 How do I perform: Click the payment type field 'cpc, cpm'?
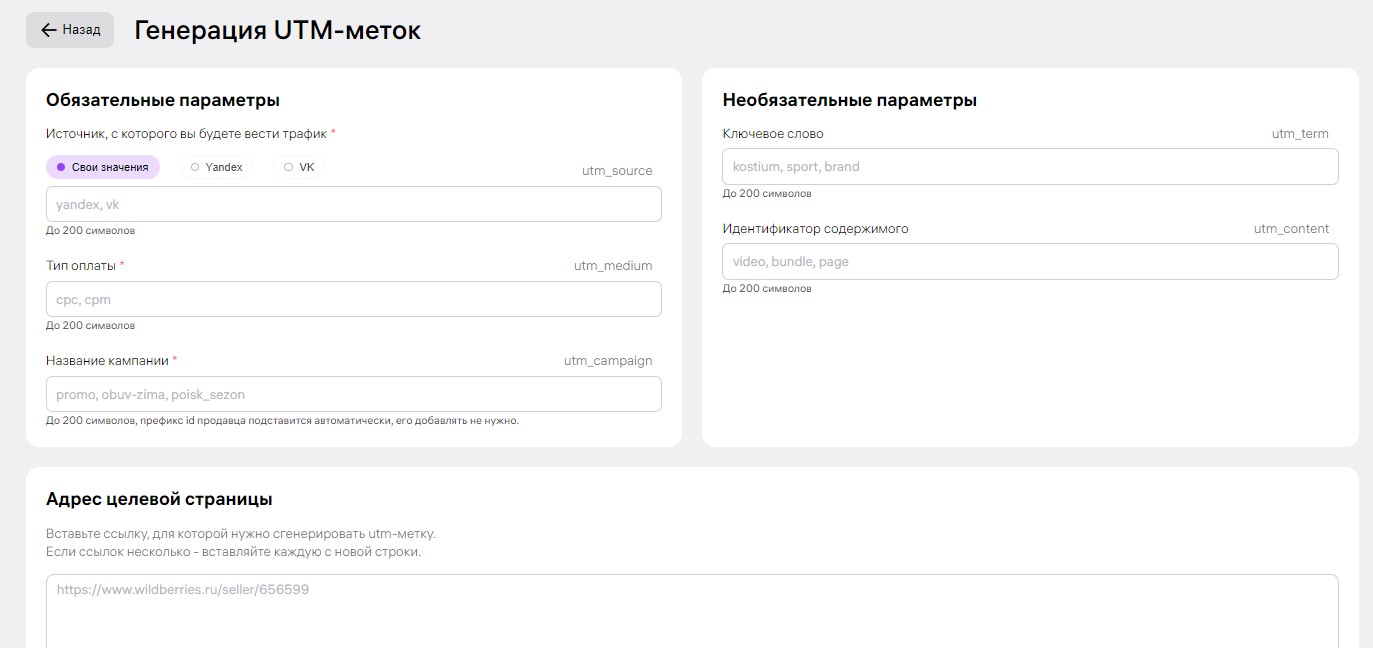(353, 299)
